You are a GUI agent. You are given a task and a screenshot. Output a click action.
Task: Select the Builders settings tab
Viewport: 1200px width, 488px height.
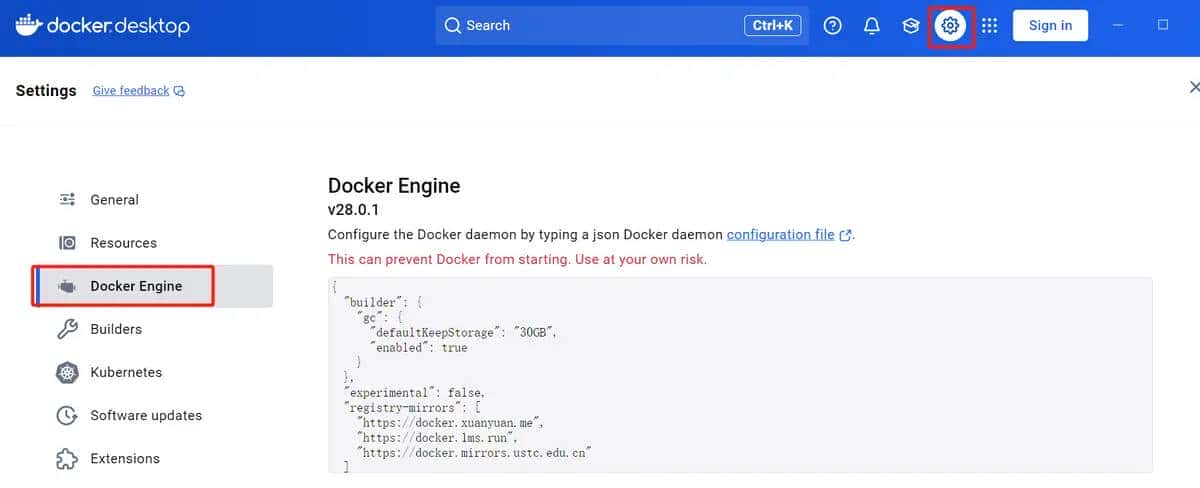pyautogui.click(x=152, y=329)
